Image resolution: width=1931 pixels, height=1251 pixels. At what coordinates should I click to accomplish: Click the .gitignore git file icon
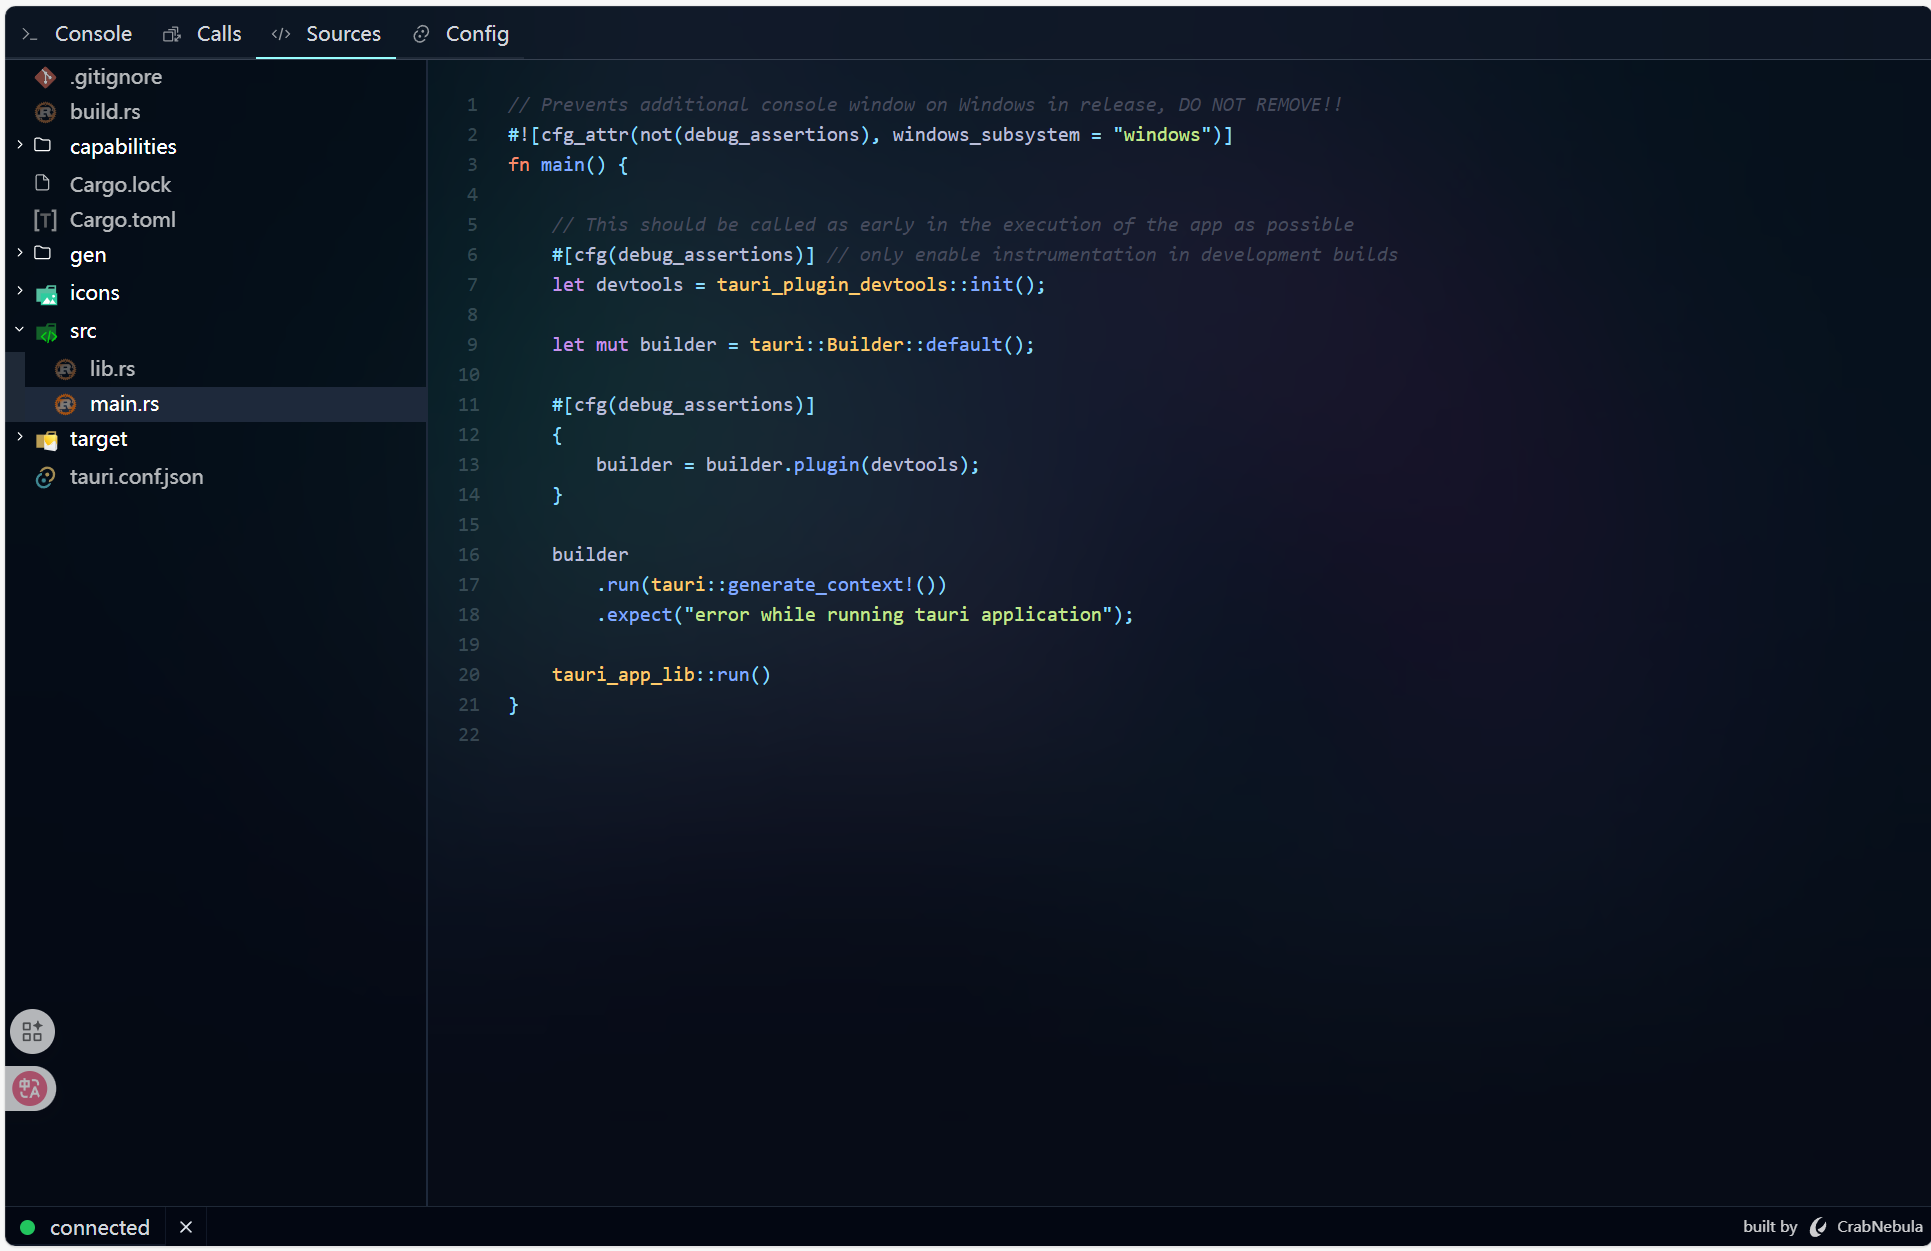click(x=45, y=77)
